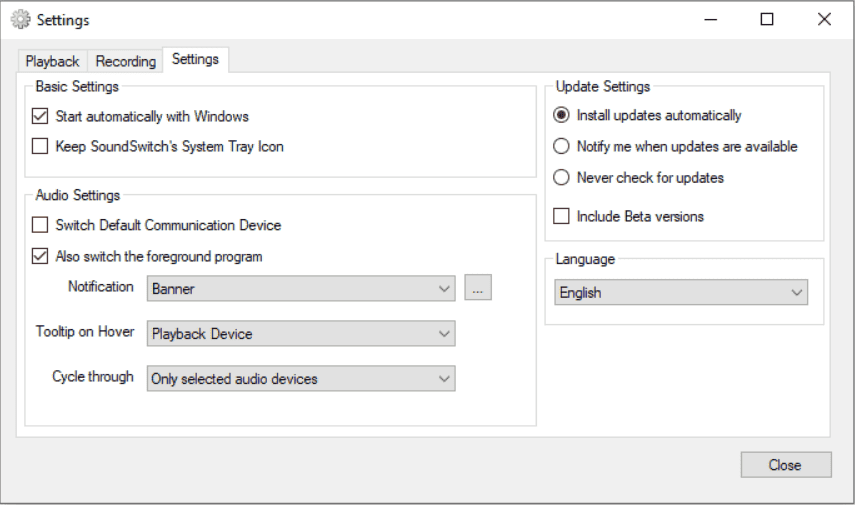The height and width of the screenshot is (505, 855).
Task: Click the Settings gear icon in title bar
Action: click(x=20, y=19)
